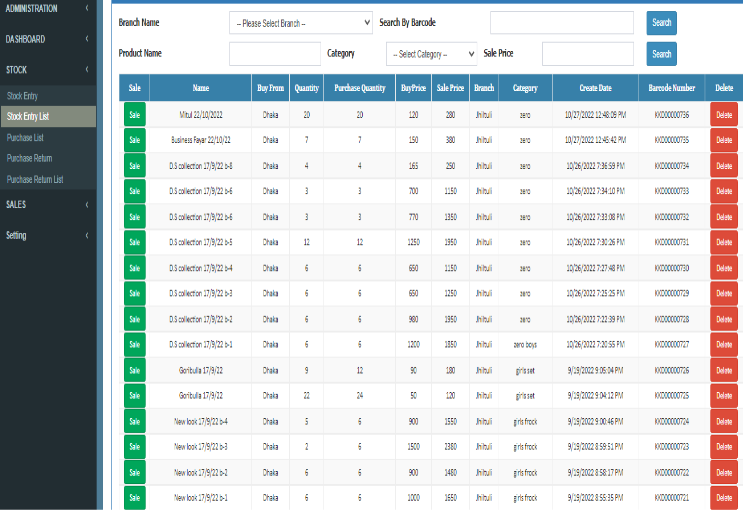
Task: Click Search button next to barcode field
Action: (661, 23)
